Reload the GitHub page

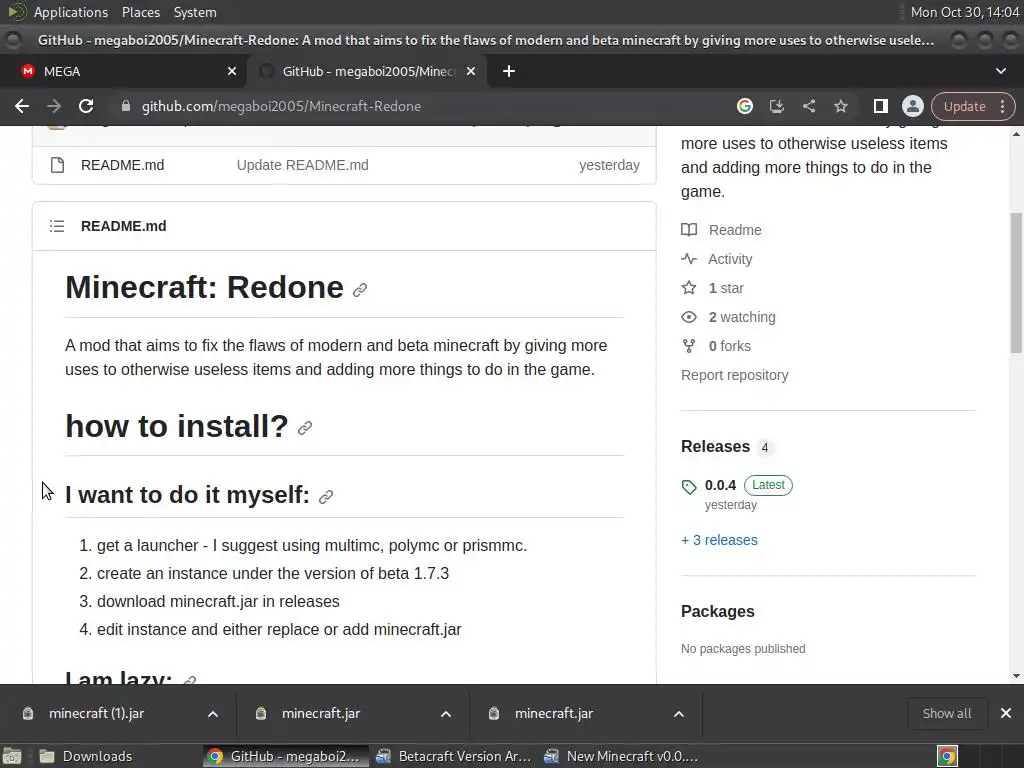pyautogui.click(x=86, y=106)
